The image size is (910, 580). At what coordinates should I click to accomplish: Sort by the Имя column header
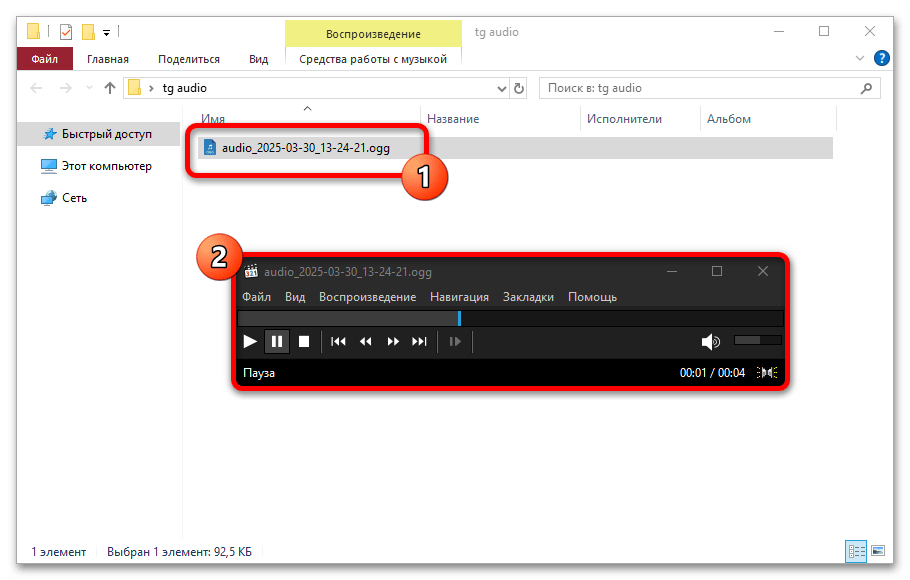213,118
